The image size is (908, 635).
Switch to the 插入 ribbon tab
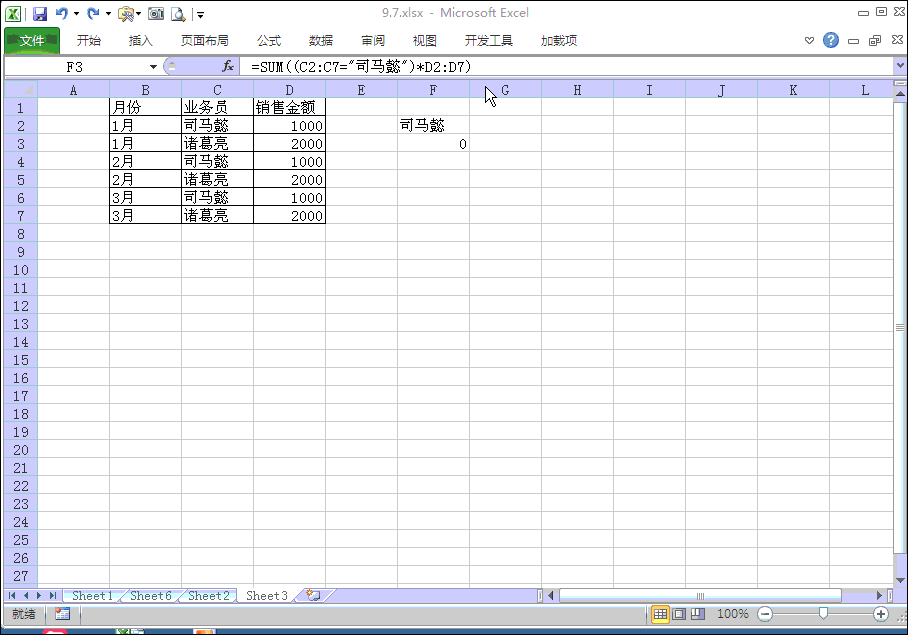[x=140, y=41]
